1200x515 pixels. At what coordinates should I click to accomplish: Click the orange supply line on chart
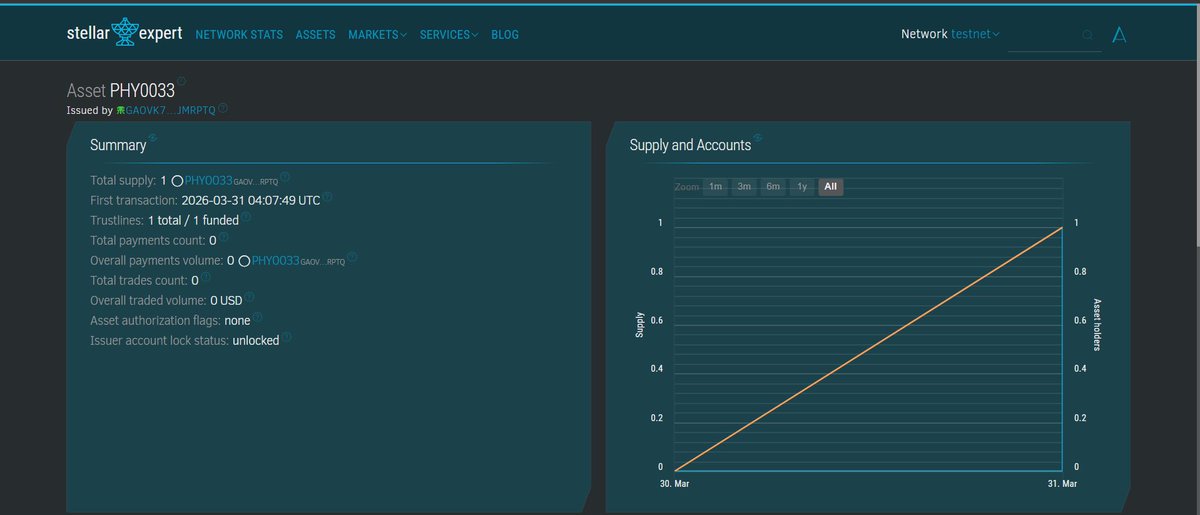869,348
